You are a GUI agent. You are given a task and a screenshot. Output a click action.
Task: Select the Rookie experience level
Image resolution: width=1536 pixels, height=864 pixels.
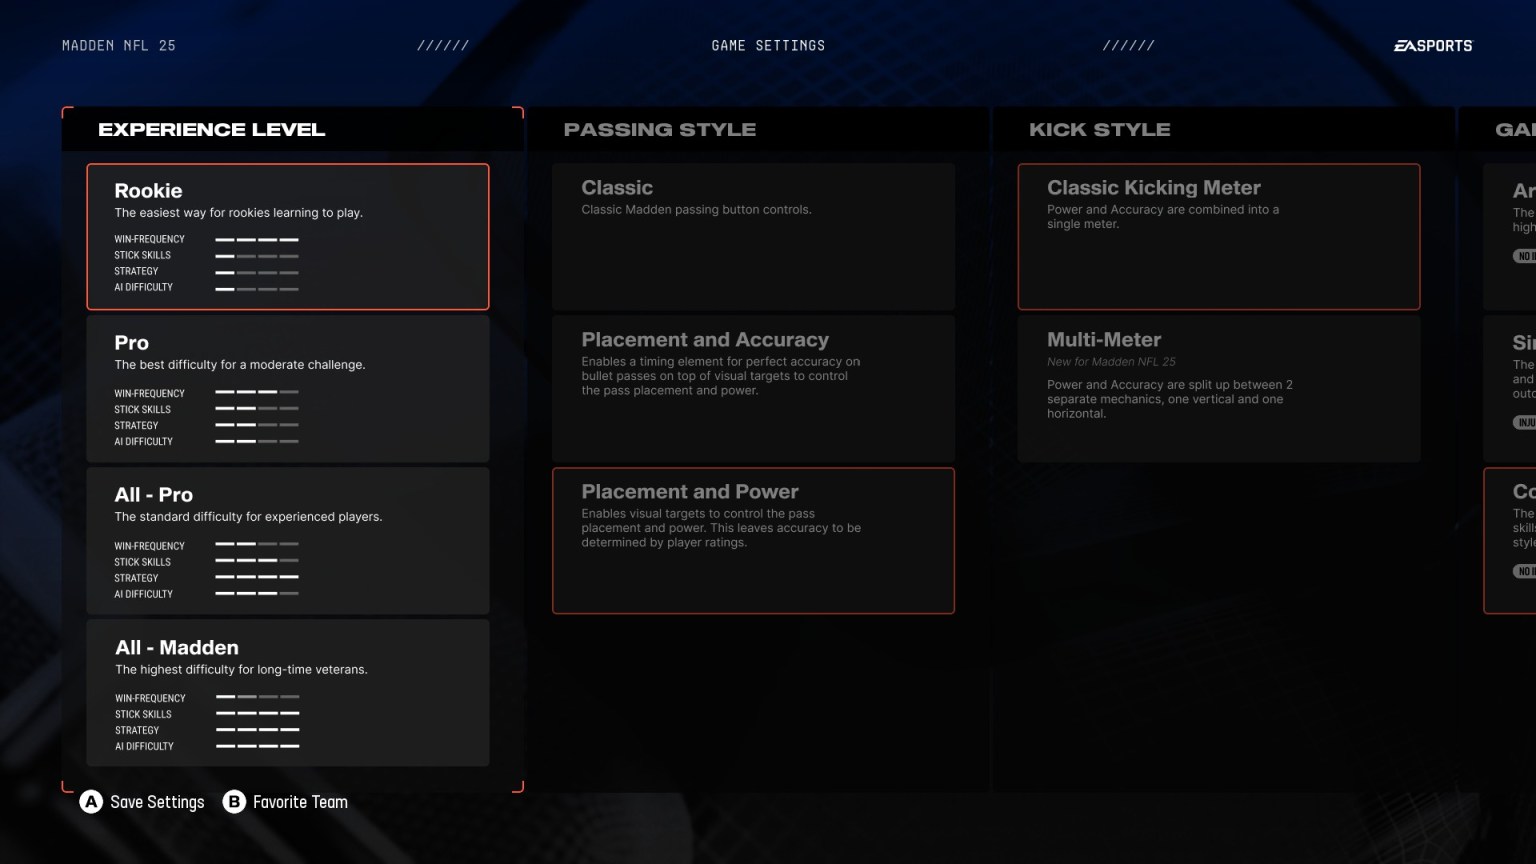[288, 237]
